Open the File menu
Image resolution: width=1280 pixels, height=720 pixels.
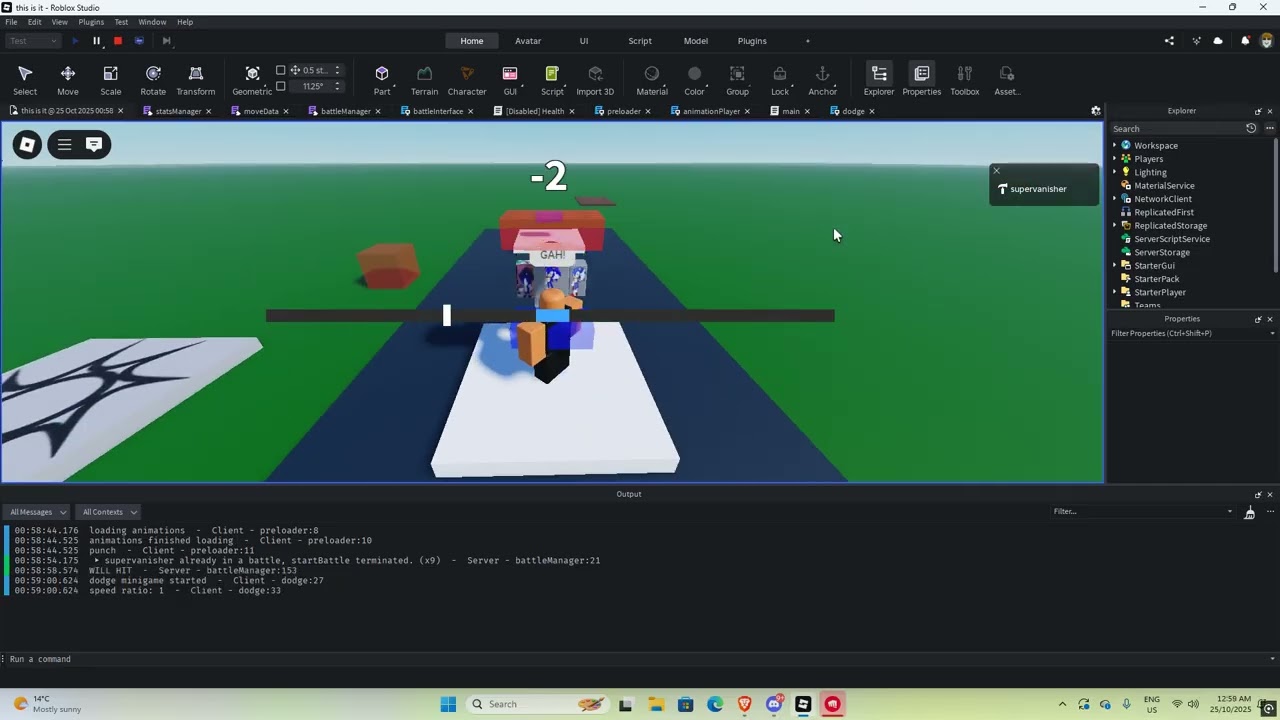point(11,22)
